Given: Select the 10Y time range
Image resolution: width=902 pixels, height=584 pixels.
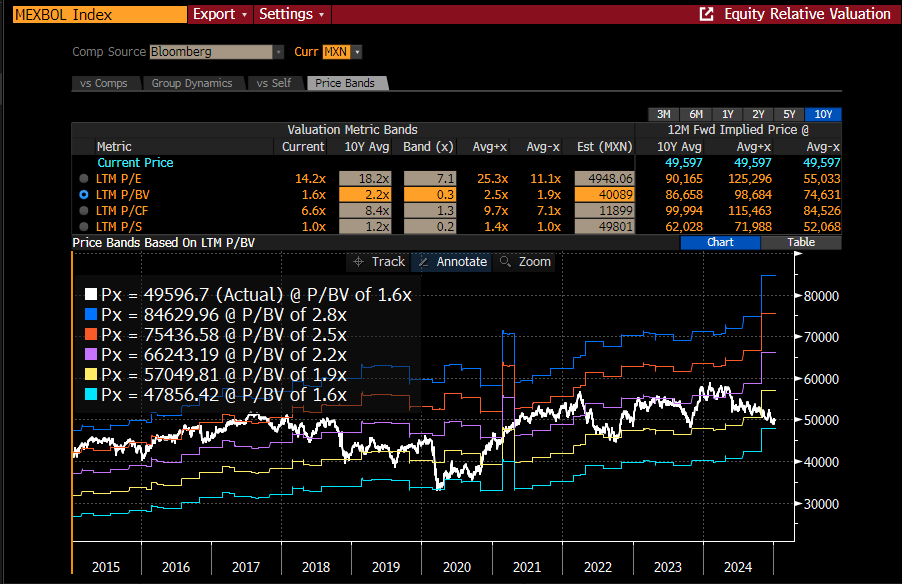Looking at the screenshot, I should pos(823,114).
